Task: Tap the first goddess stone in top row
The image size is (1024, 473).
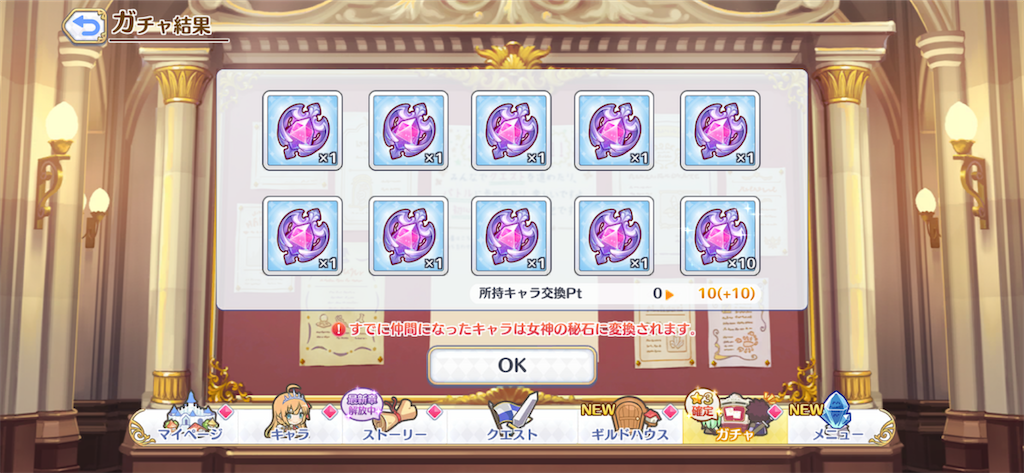Action: coord(302,131)
